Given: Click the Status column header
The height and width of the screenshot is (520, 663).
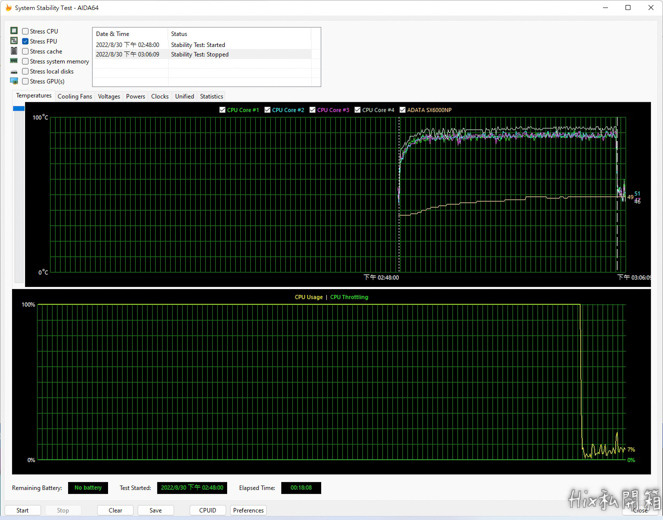Looking at the screenshot, I should [240, 33].
